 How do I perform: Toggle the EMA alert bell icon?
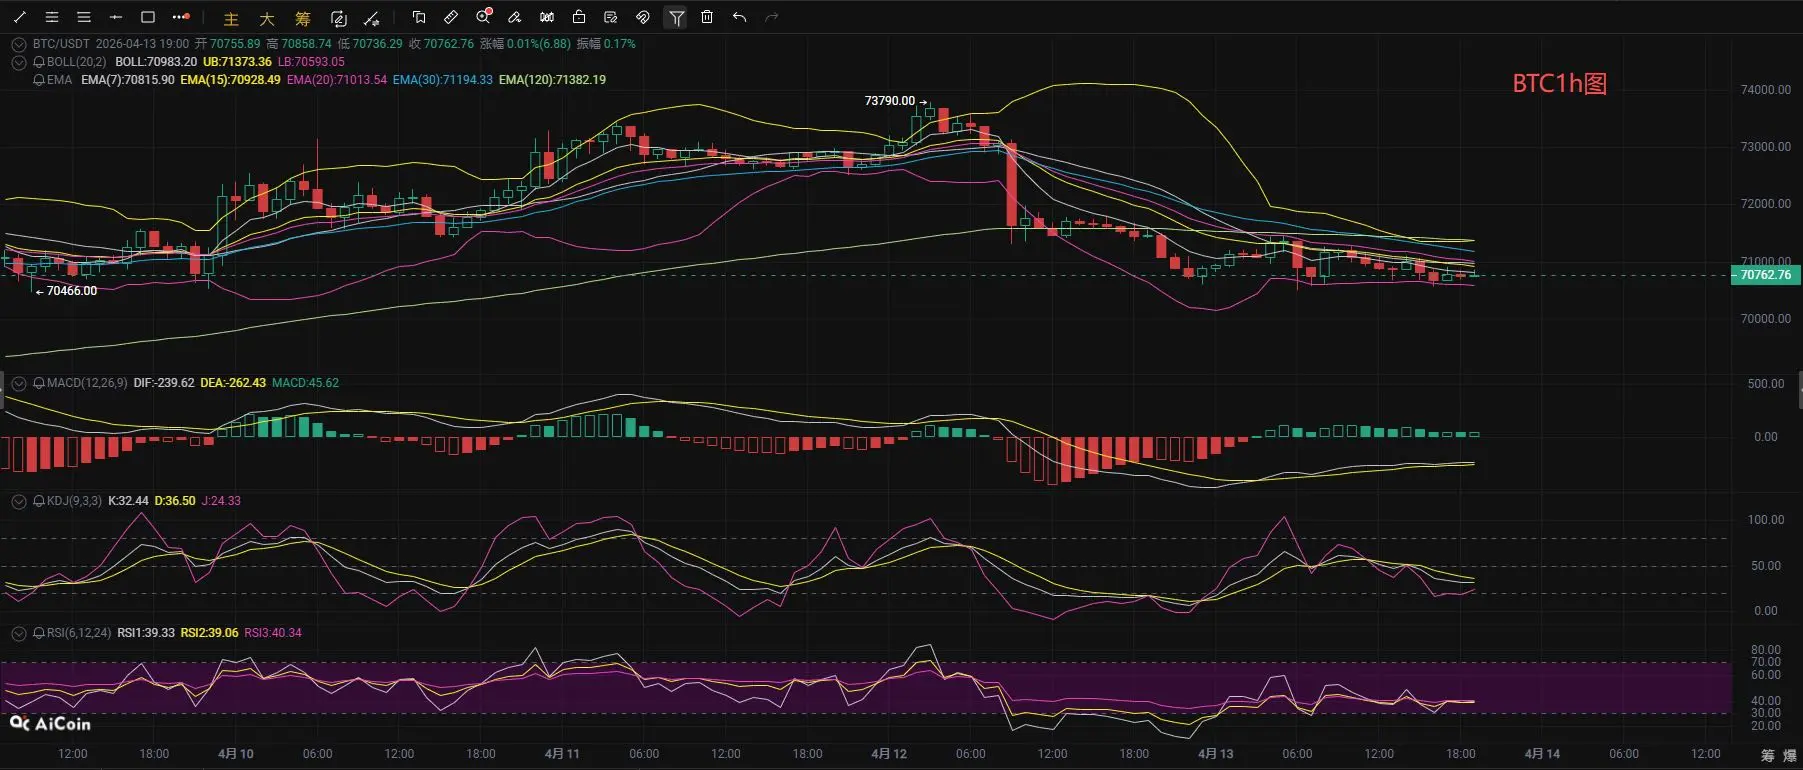pos(39,80)
